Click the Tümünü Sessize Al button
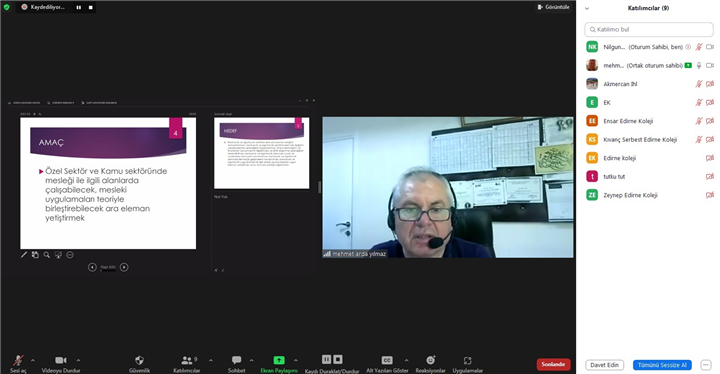Image resolution: width=720 pixels, height=374 pixels. (x=662, y=365)
